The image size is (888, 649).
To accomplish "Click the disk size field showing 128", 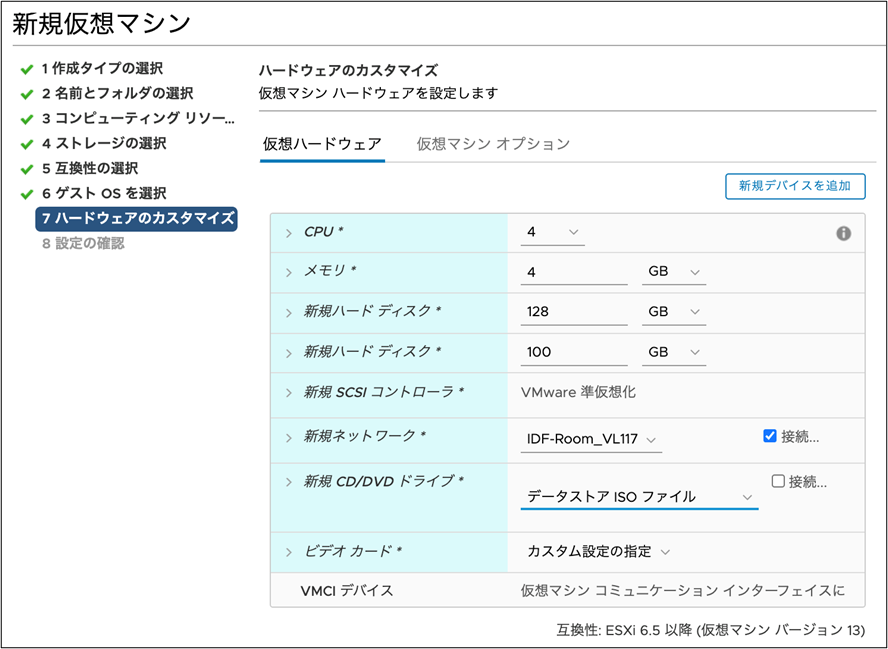I will pos(574,312).
